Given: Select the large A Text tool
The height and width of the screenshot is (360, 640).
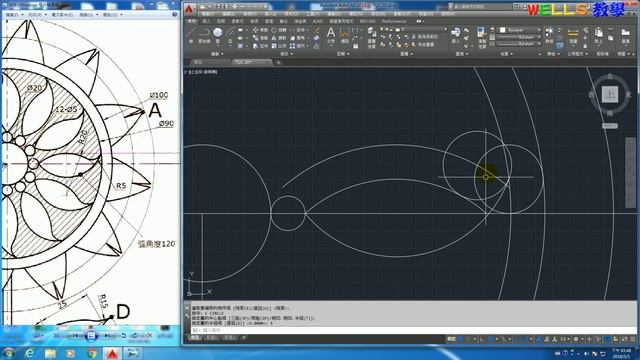Looking at the screenshot, I should [x=331, y=34].
